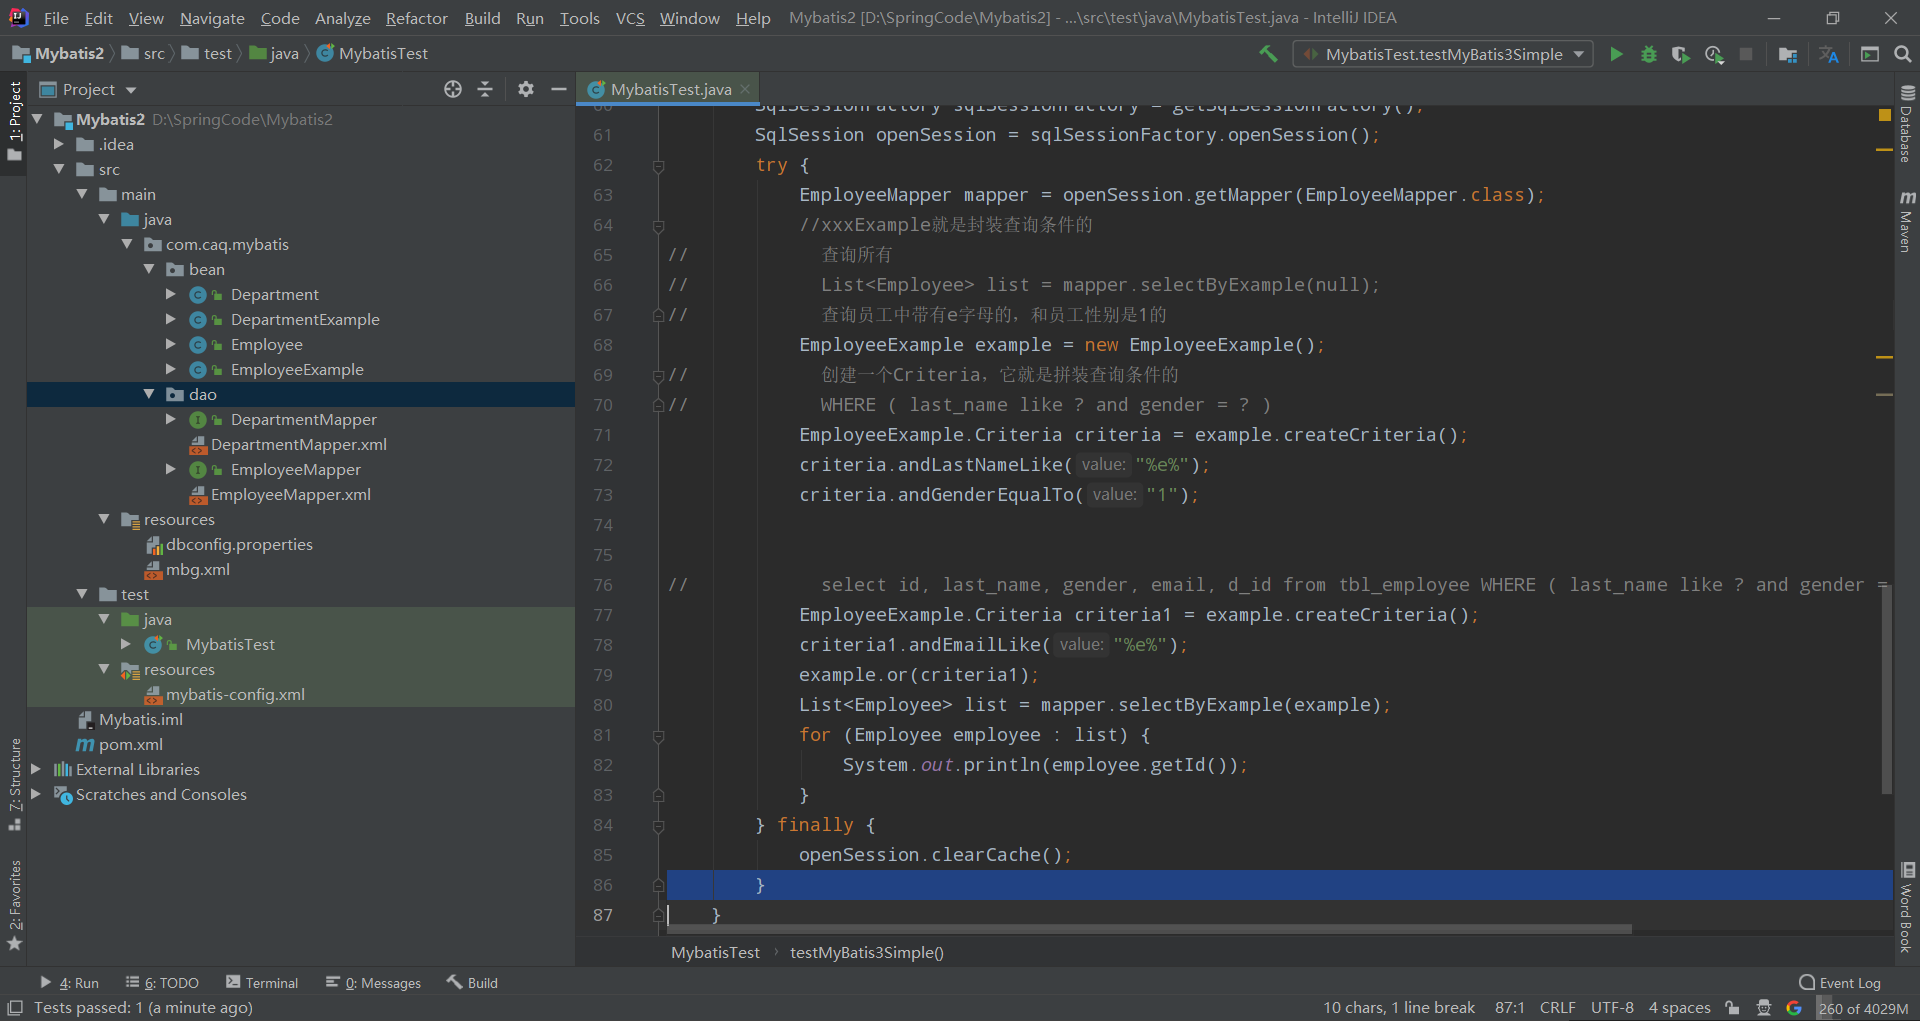Run MybatisTest.testMyBatis3Simple with green play icon

[1616, 54]
